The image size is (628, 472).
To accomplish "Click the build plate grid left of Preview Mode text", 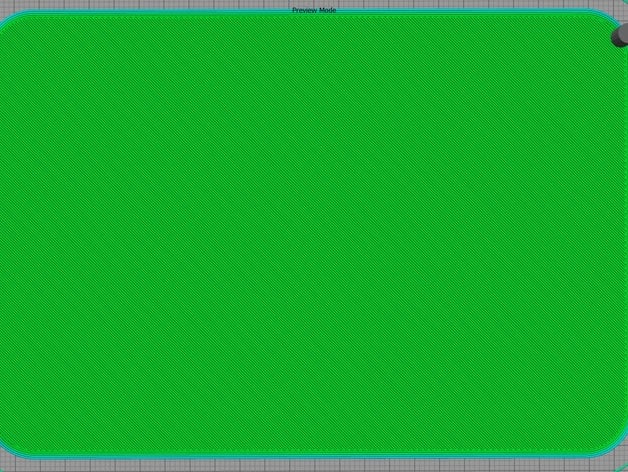I will pos(160,4).
